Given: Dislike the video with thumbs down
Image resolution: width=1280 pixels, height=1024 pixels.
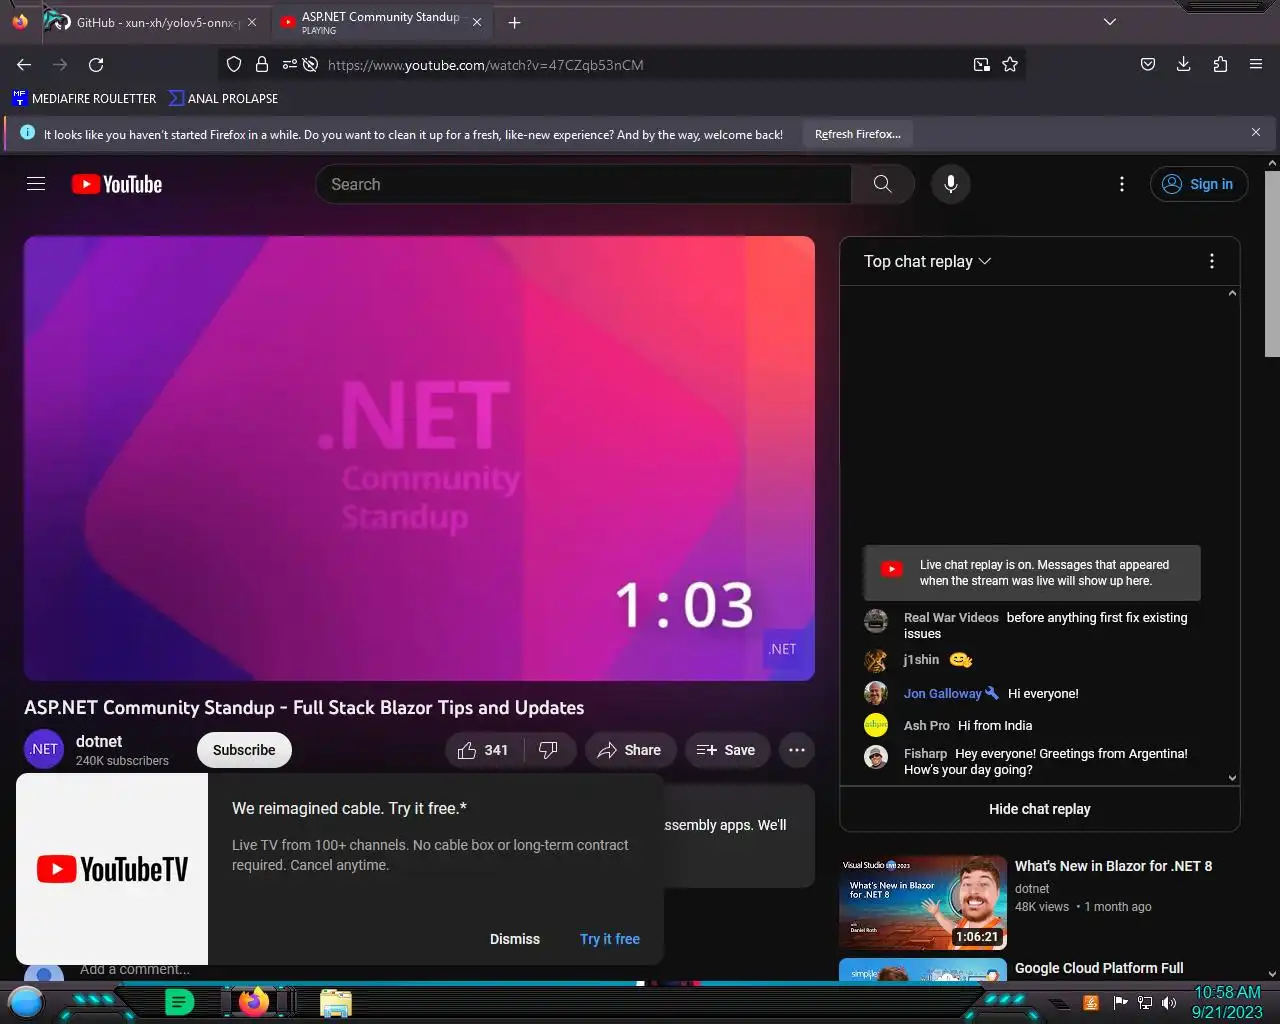Looking at the screenshot, I should tap(548, 750).
